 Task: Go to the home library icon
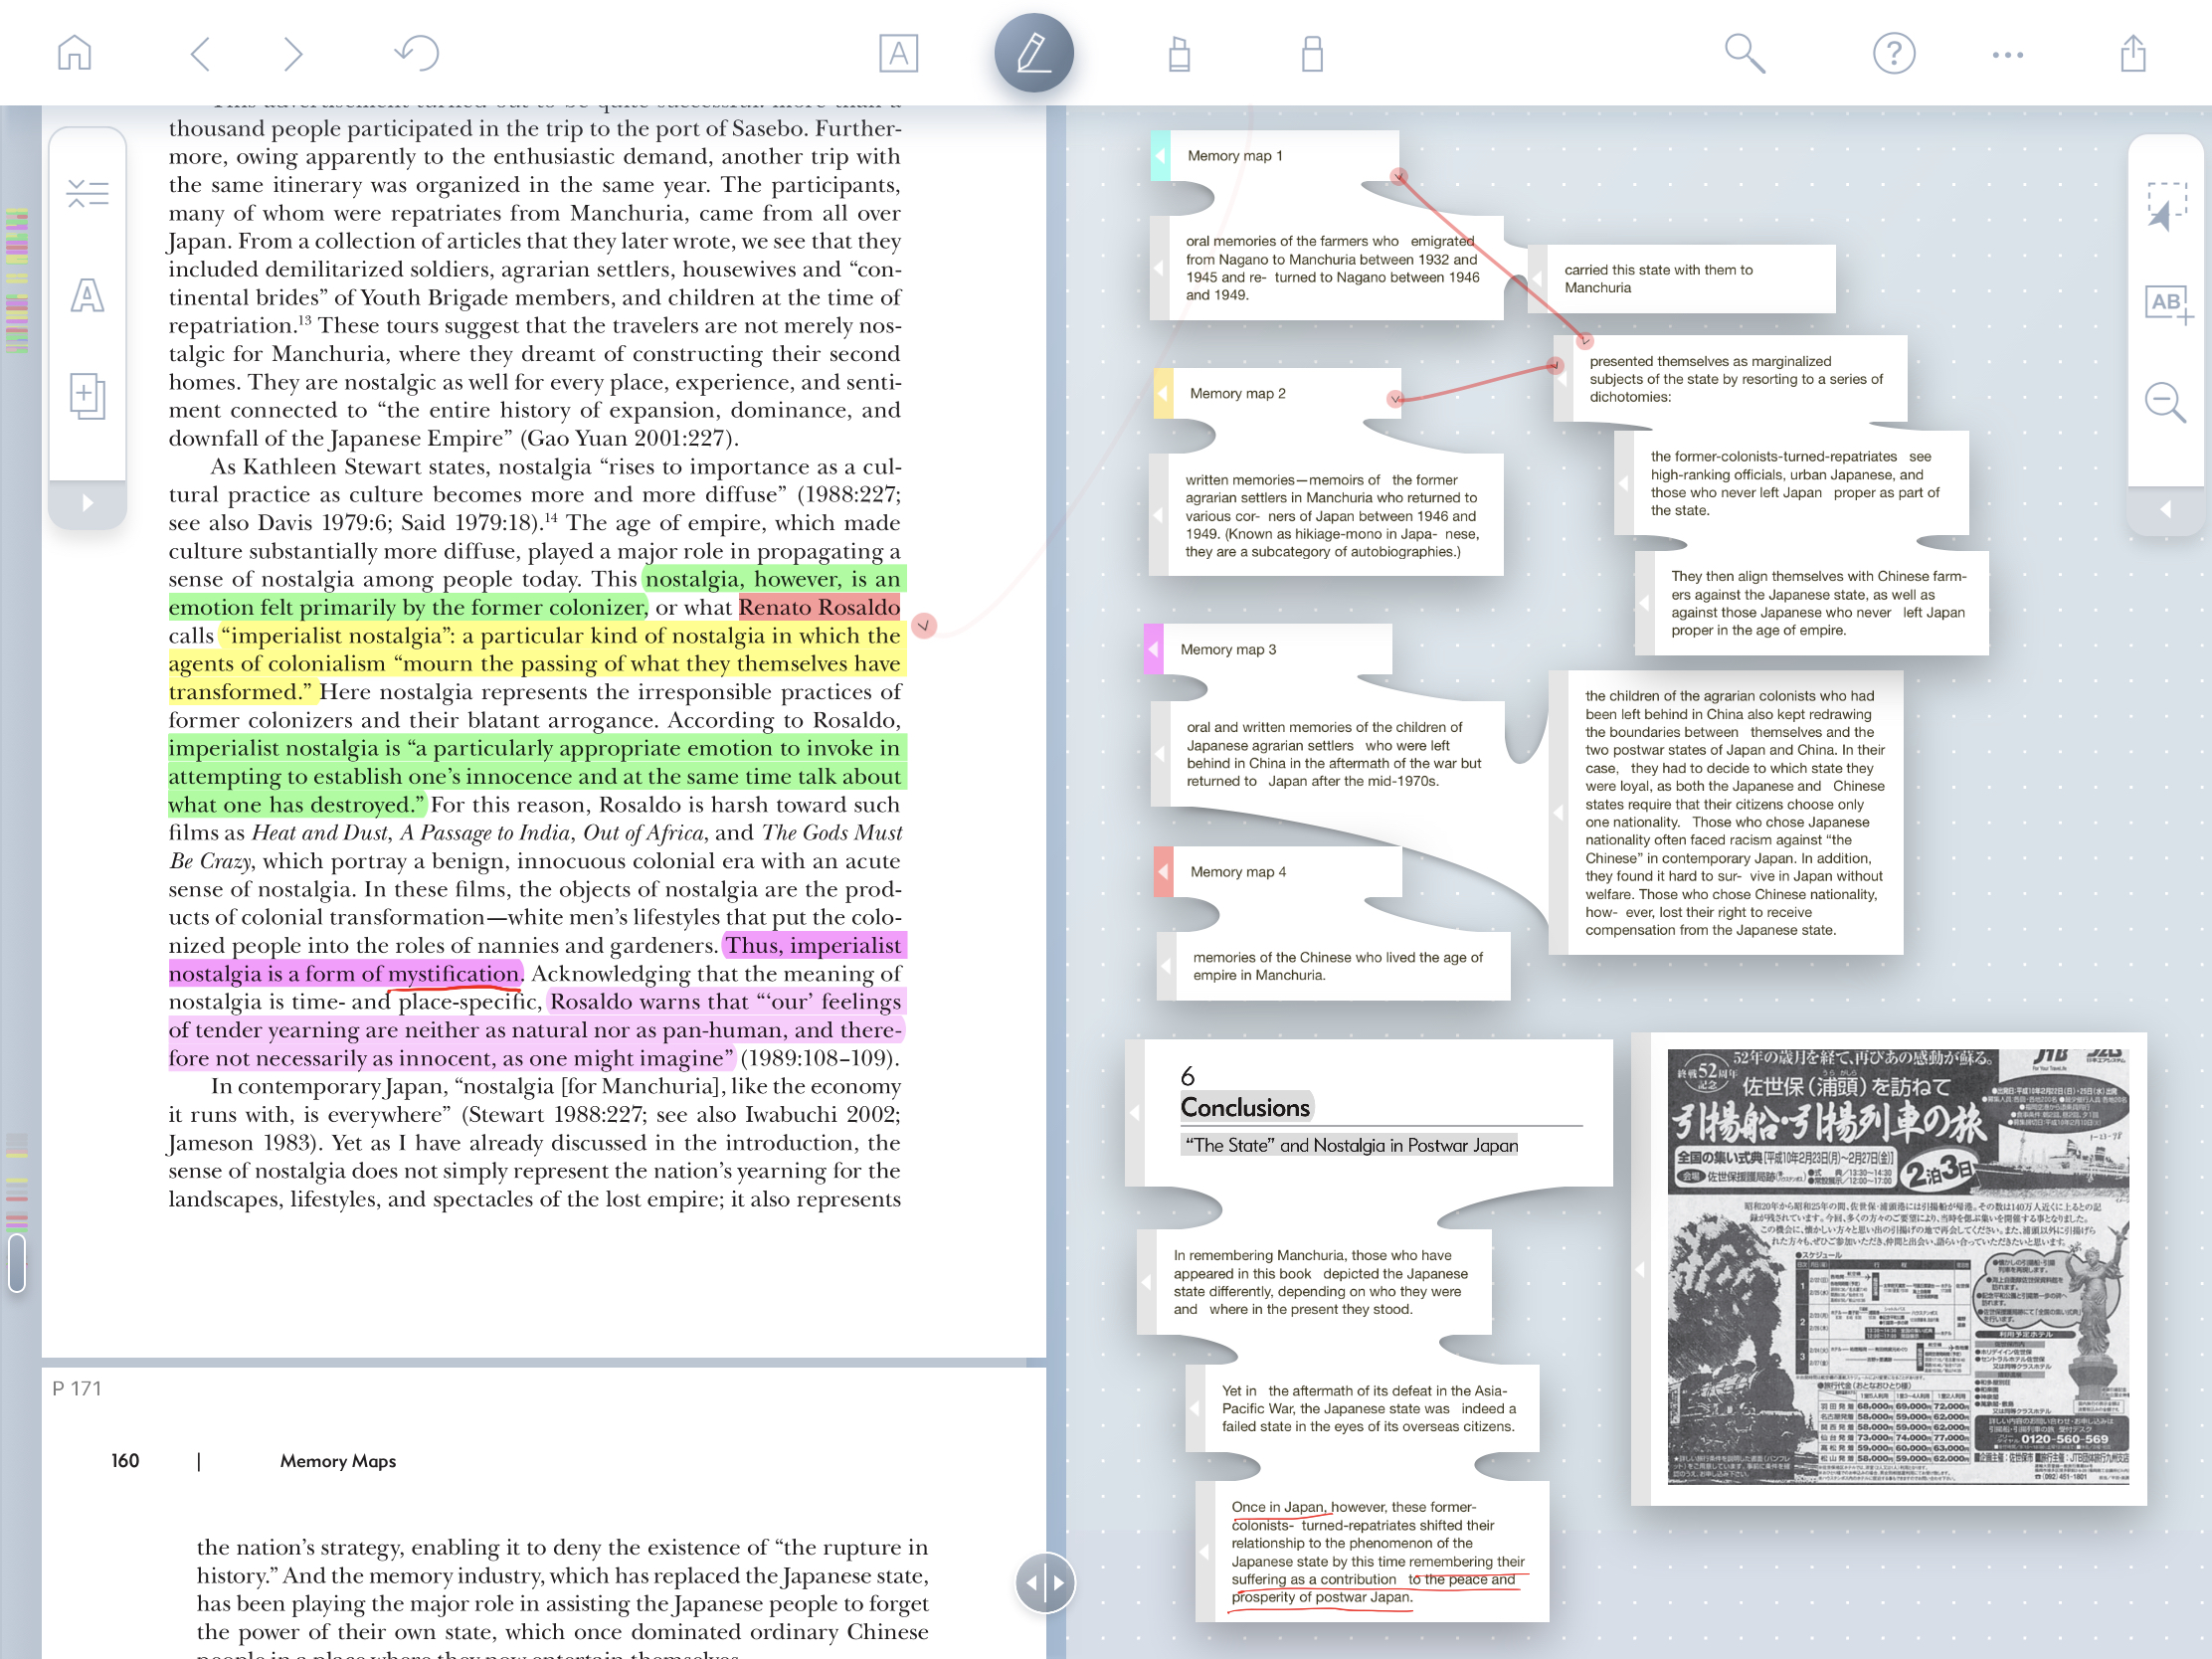coord(74,53)
